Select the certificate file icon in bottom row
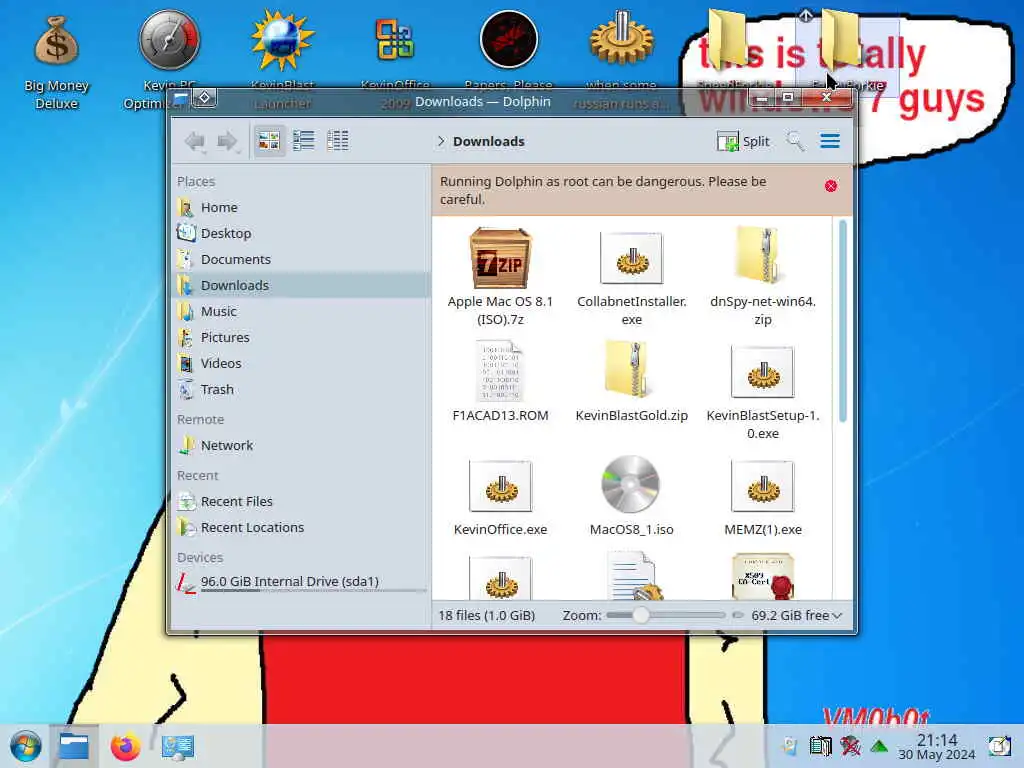This screenshot has height=768, width=1024. [763, 577]
